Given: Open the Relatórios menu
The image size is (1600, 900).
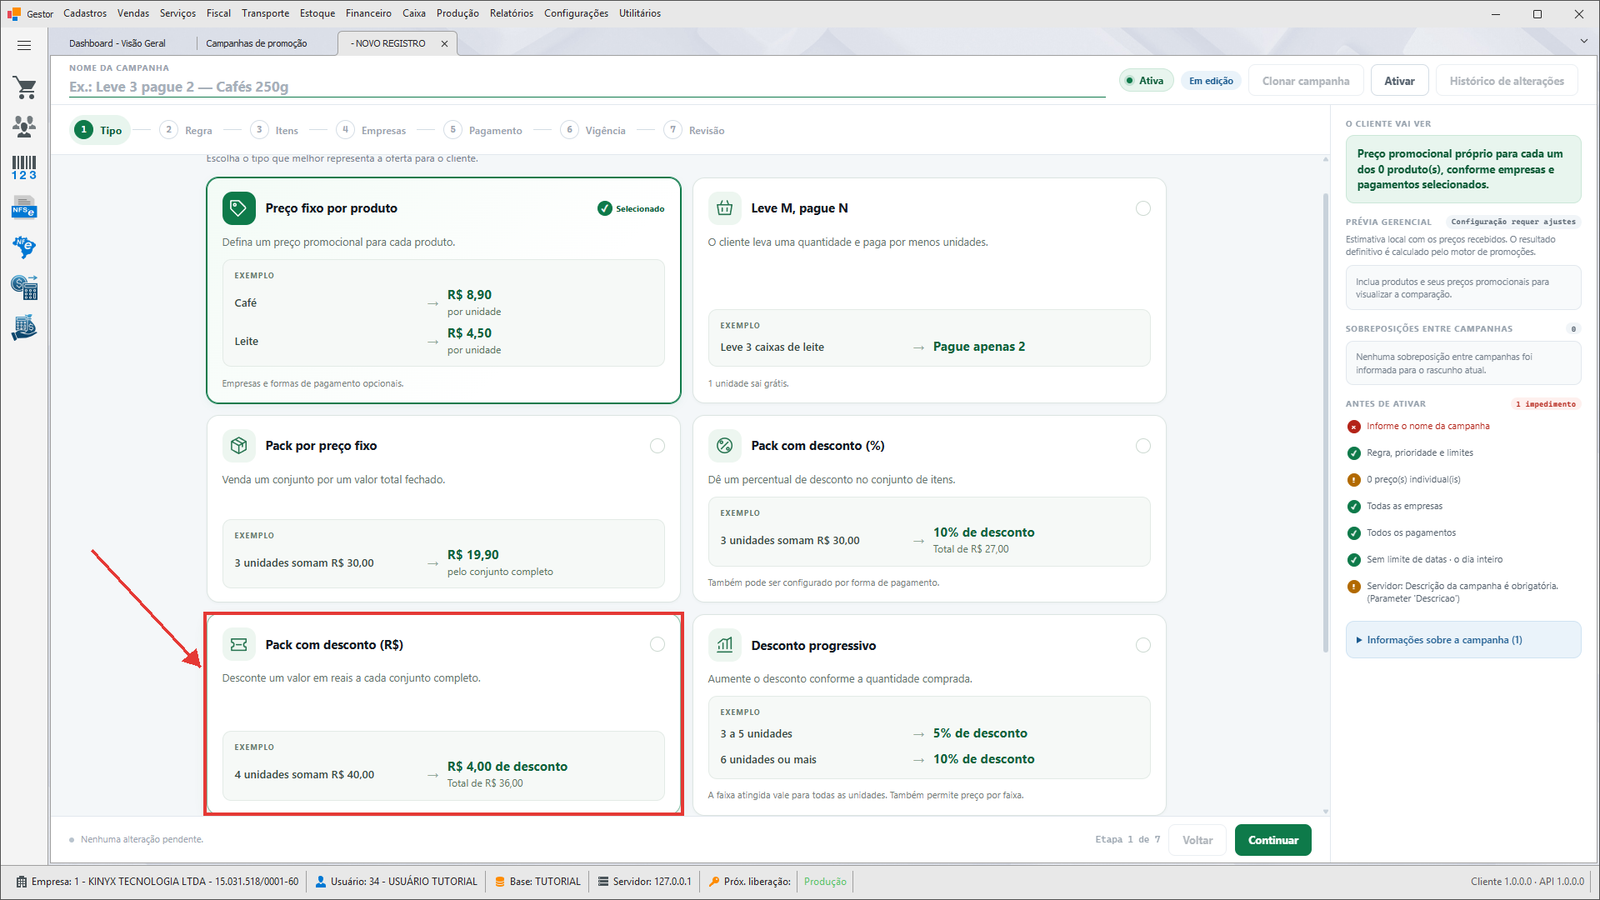Looking at the screenshot, I should point(511,13).
